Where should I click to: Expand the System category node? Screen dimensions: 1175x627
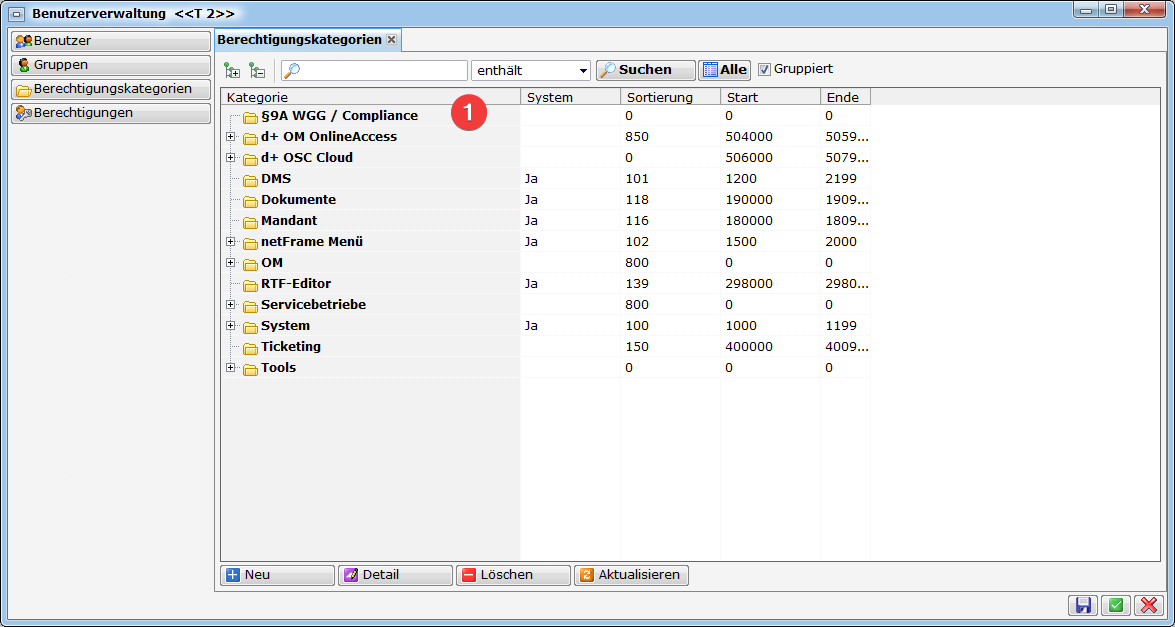pos(230,326)
